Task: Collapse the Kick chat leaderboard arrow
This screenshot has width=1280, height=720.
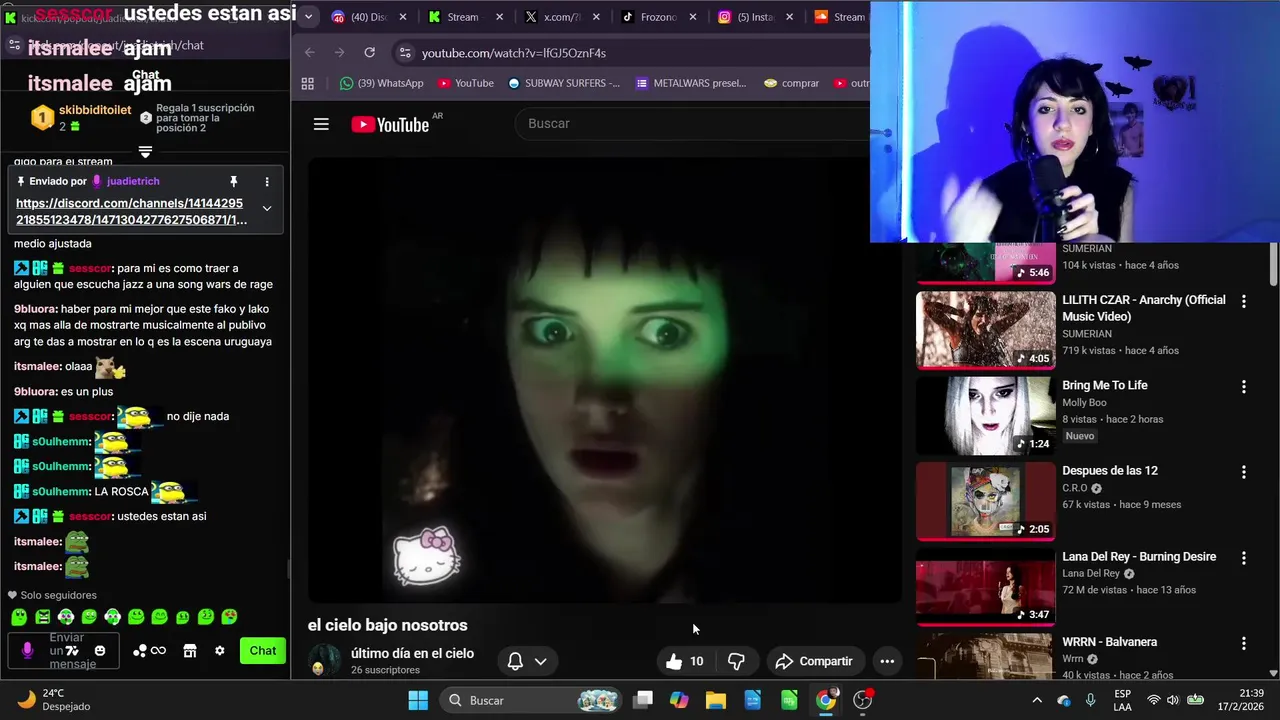Action: click(x=145, y=152)
